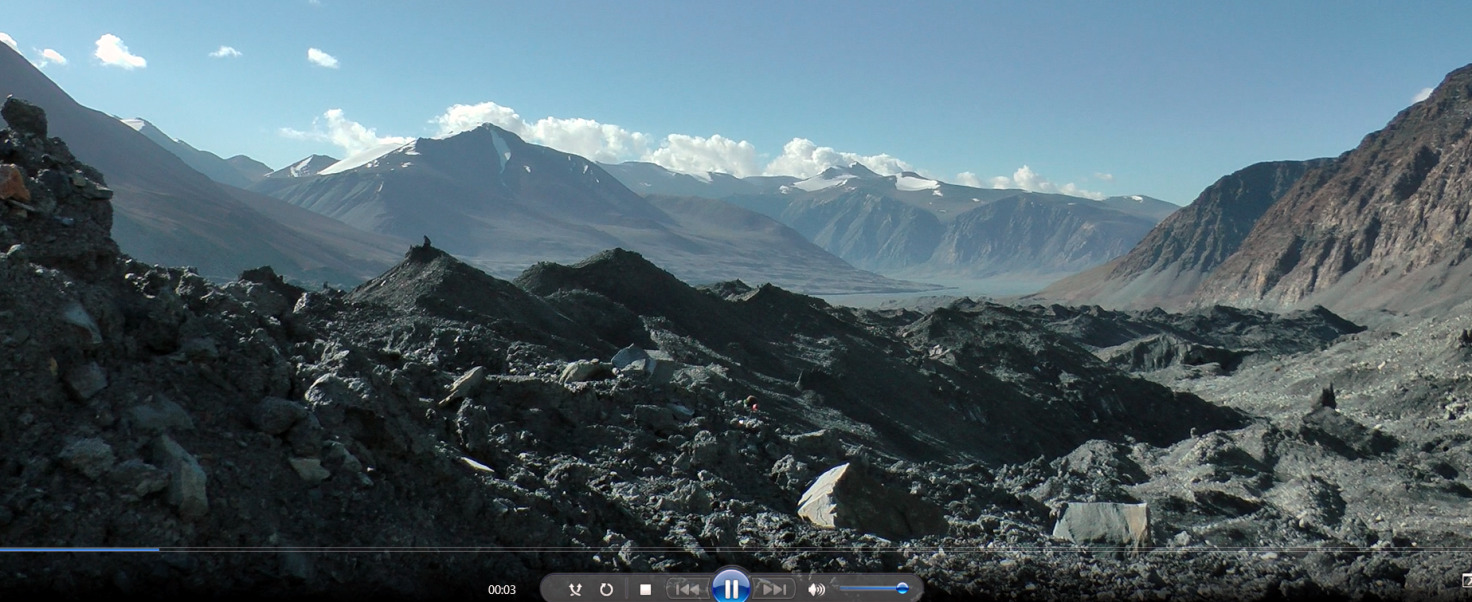Screen dimensions: 1472x602
Task: Stop the video playback
Action: 645,590
